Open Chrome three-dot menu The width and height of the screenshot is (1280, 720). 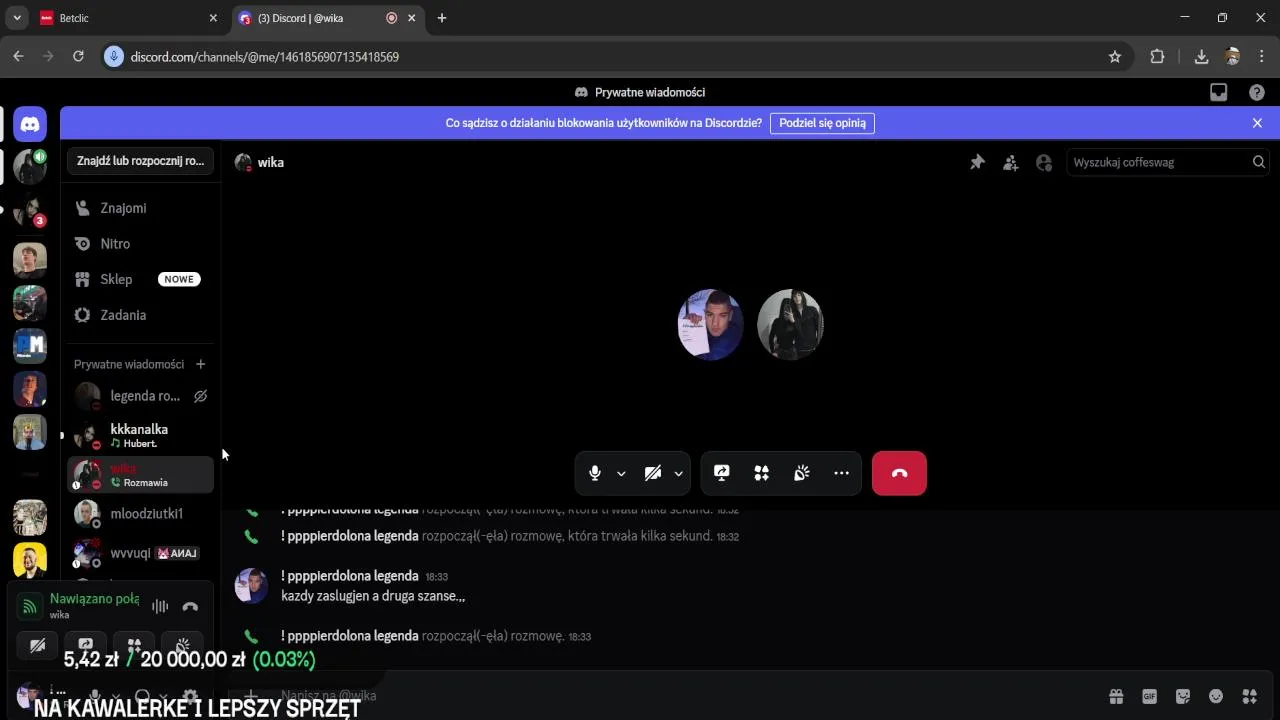(1262, 57)
